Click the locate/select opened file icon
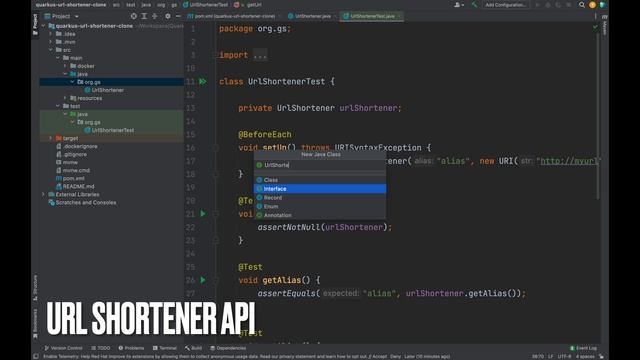Viewport: 640px width, 360px height. [x=133, y=16]
